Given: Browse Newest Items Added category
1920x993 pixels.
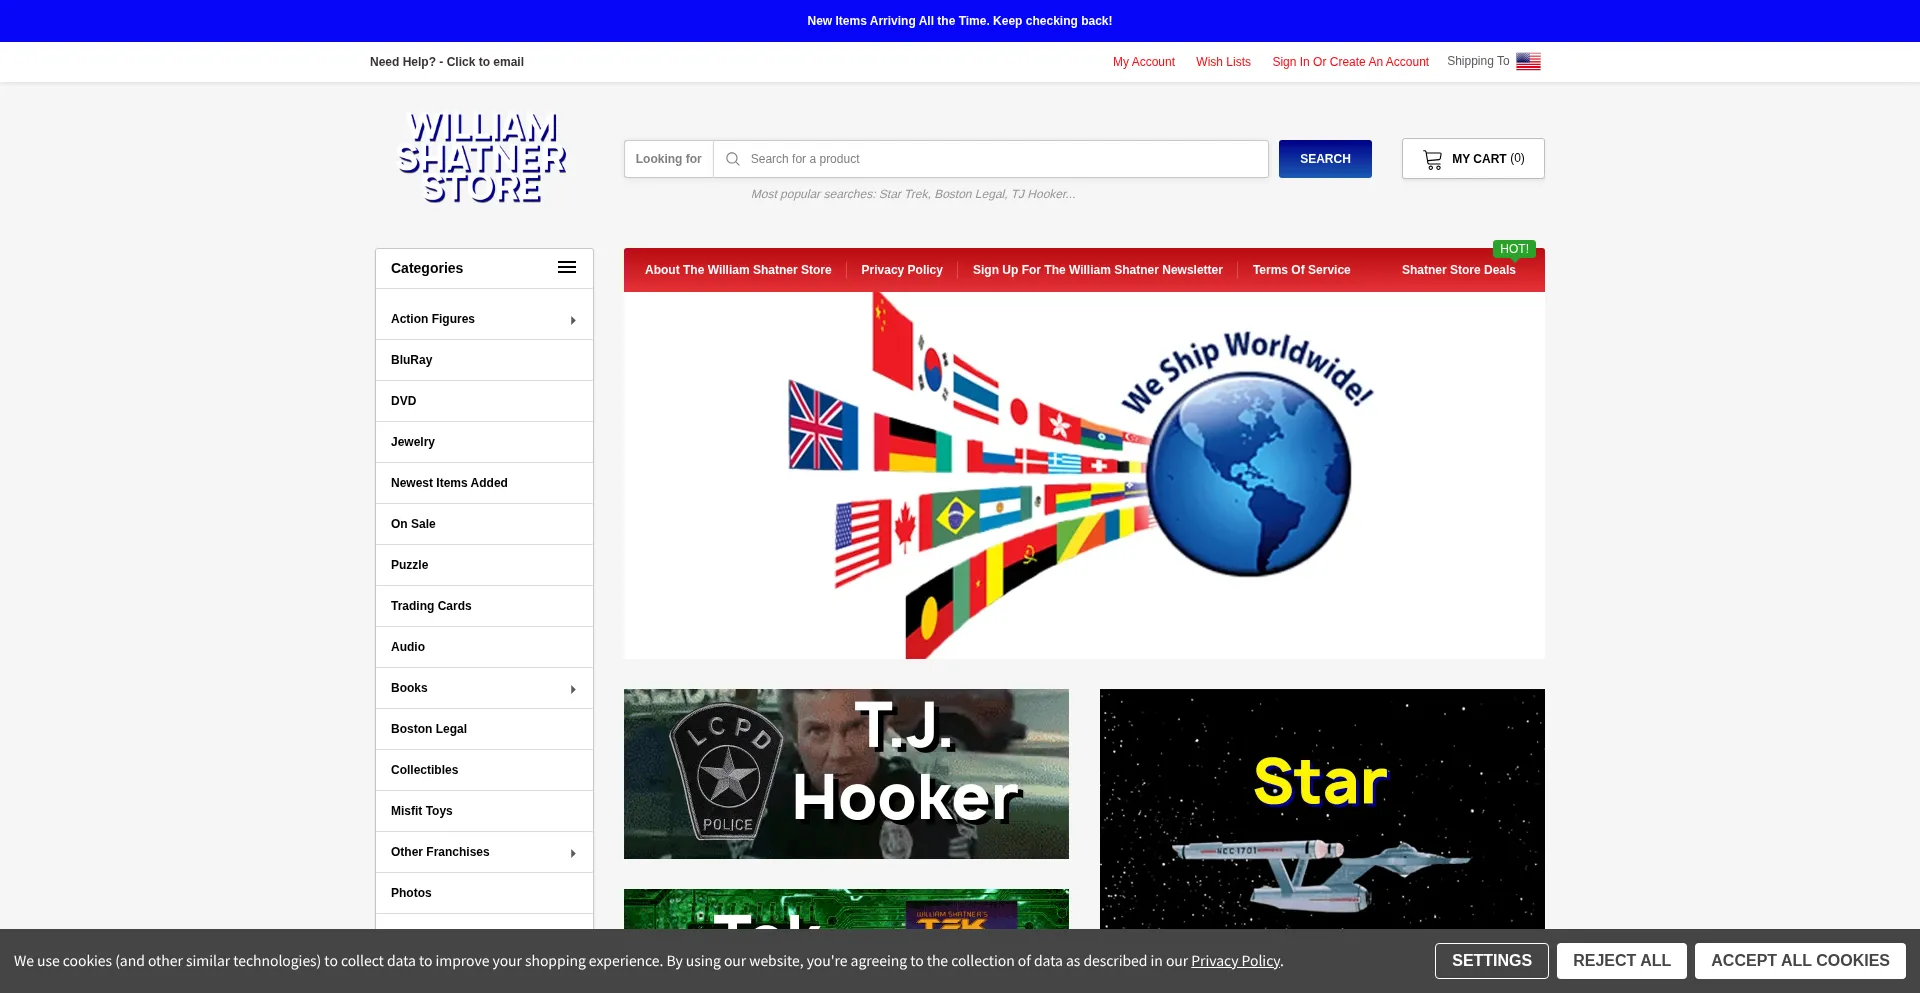Looking at the screenshot, I should (484, 483).
